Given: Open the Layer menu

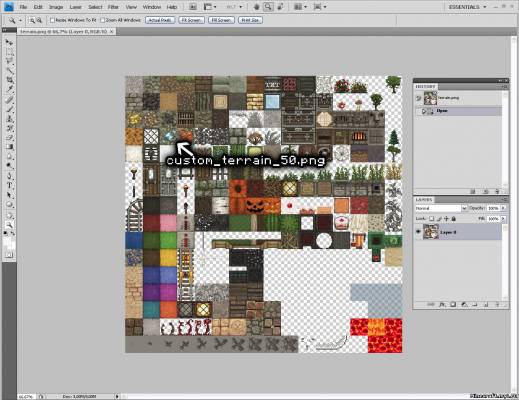Looking at the screenshot, I should click(76, 7).
